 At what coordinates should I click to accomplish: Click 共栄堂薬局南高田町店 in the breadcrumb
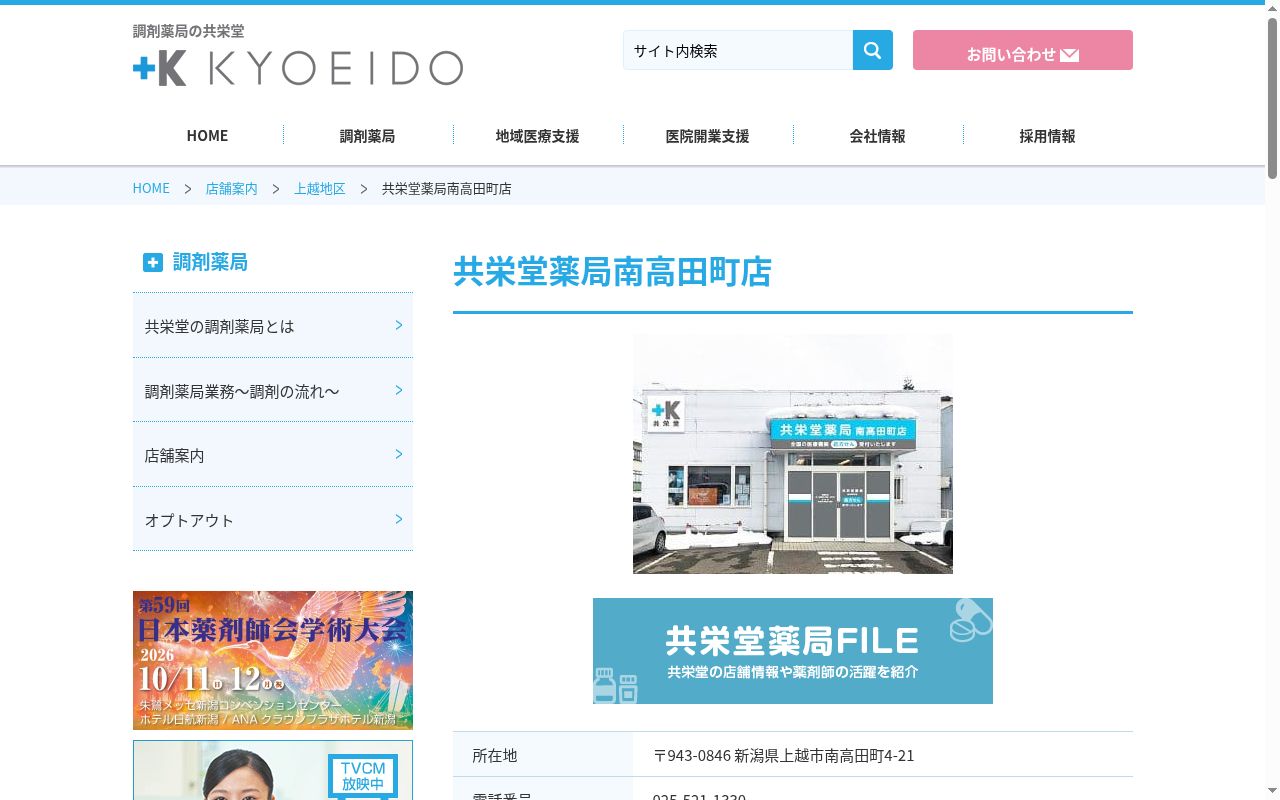(x=447, y=188)
